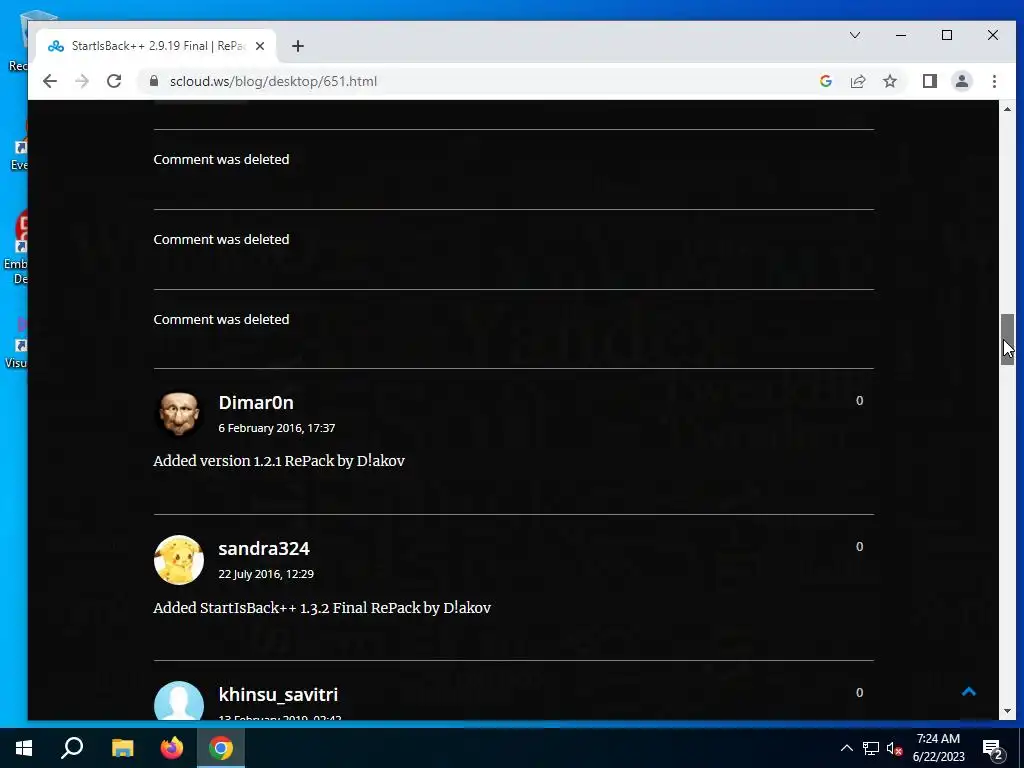Expand the tab search dropdown
Image resolution: width=1024 pixels, height=768 pixels.
point(854,35)
